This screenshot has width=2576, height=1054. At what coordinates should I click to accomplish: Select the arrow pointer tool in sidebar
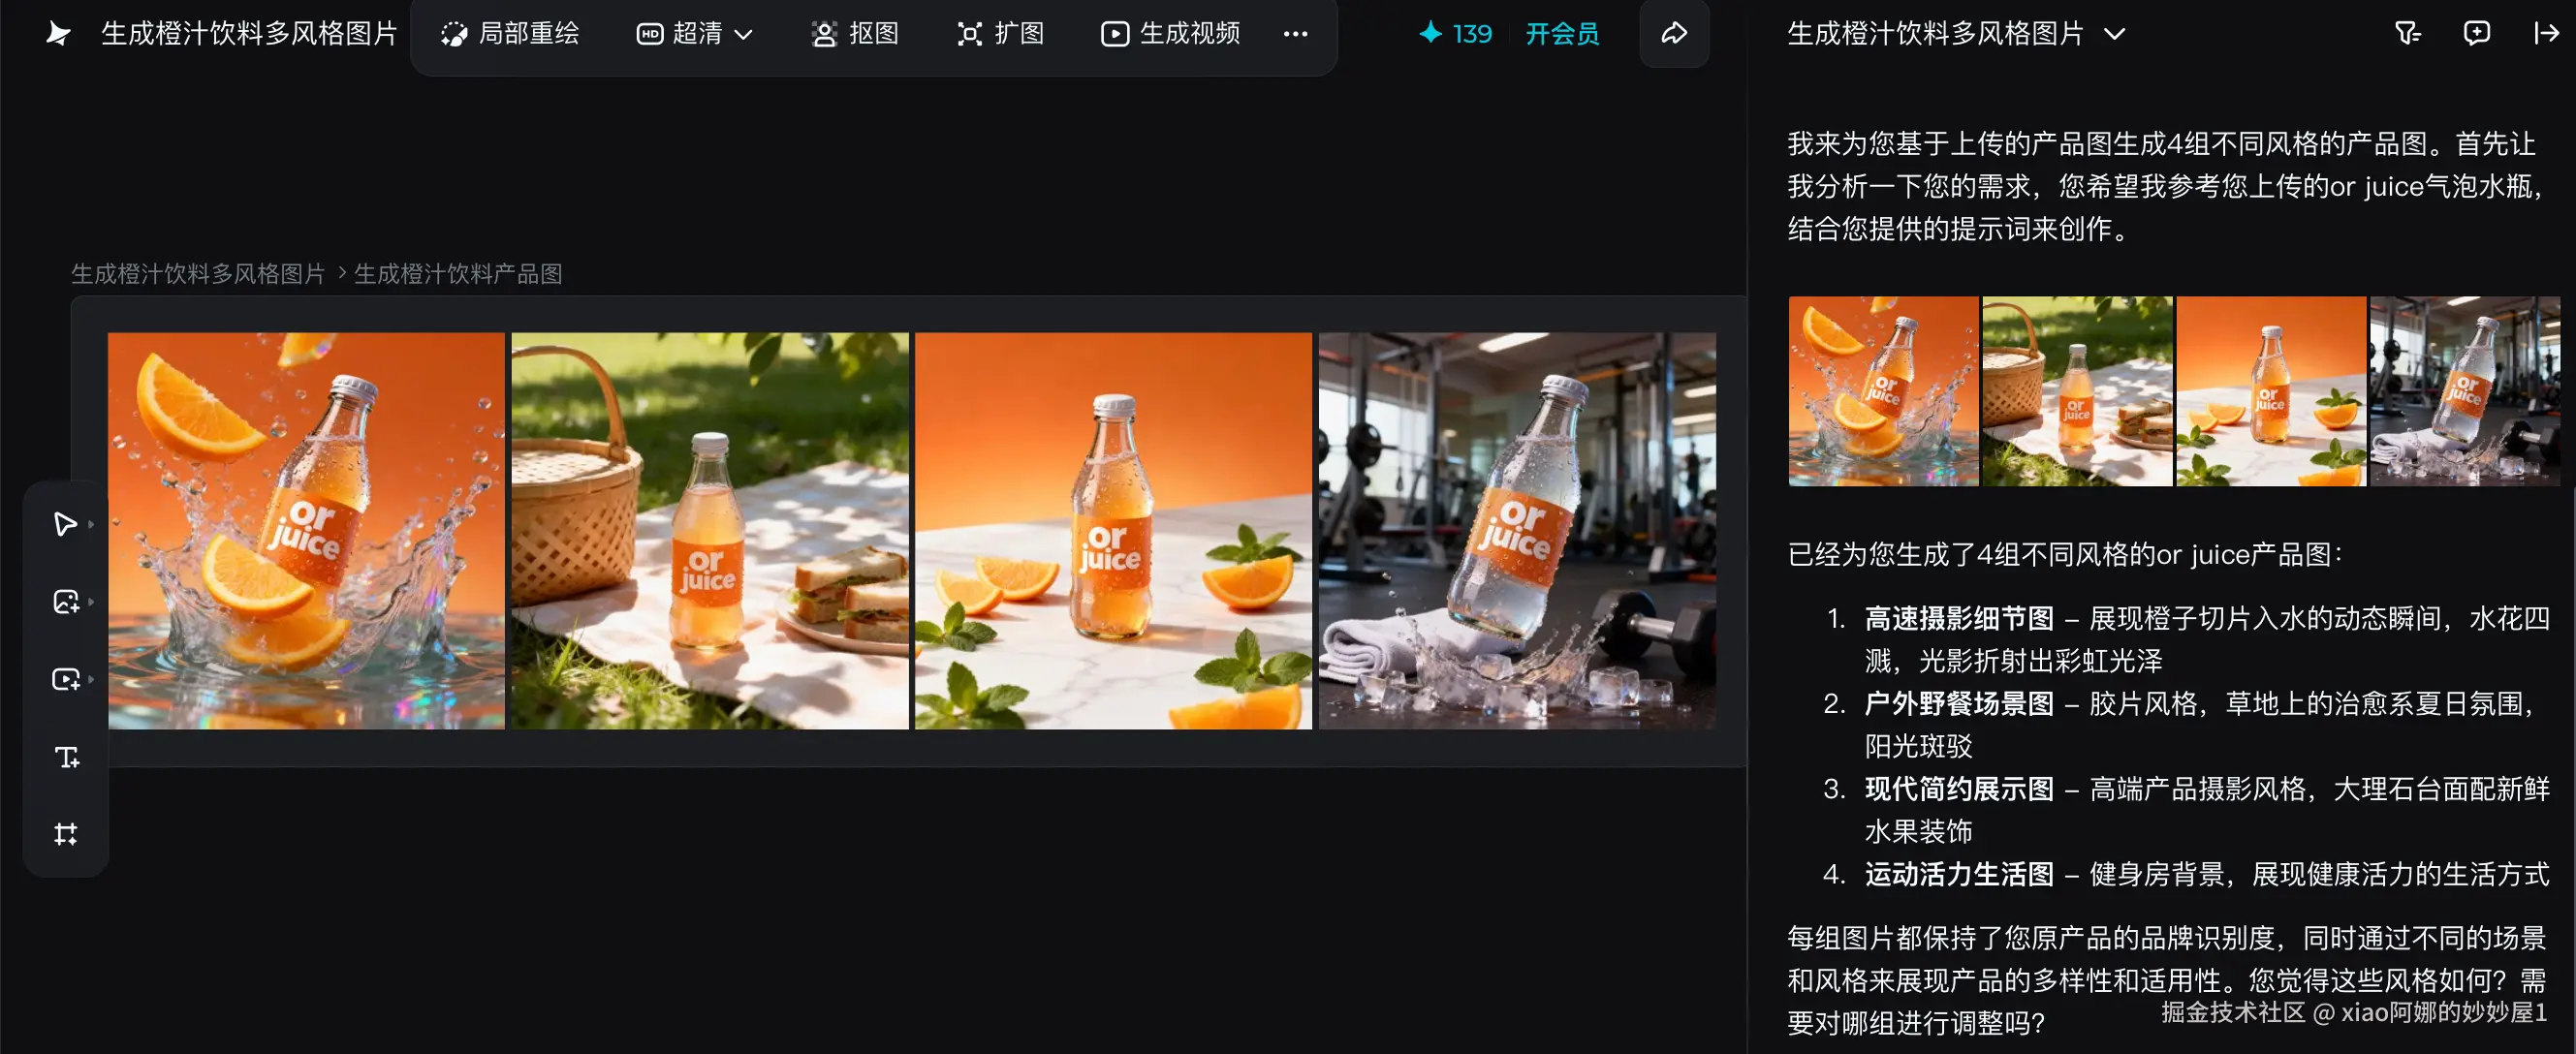(x=65, y=524)
